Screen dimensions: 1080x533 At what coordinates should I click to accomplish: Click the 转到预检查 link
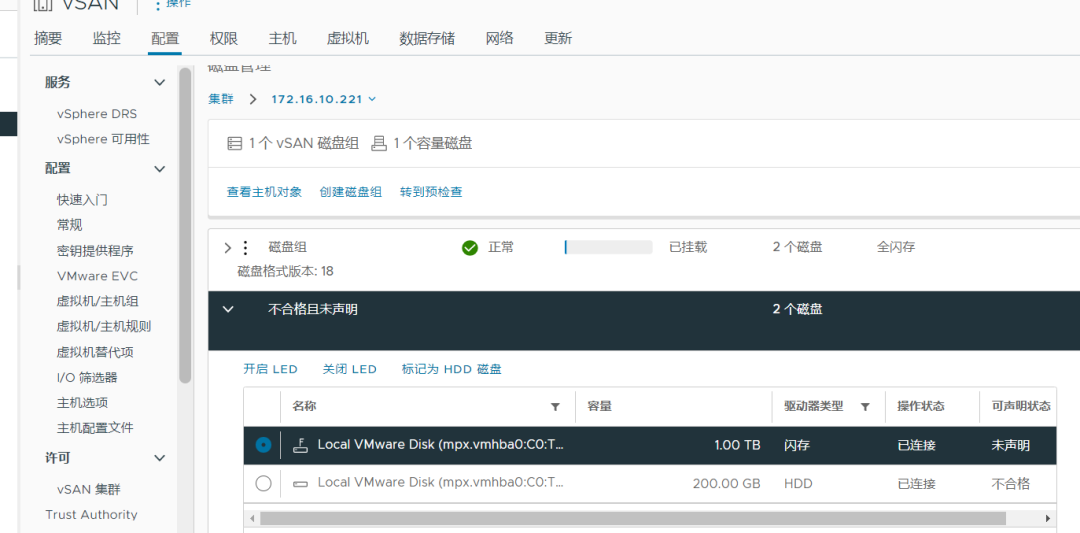click(x=431, y=192)
